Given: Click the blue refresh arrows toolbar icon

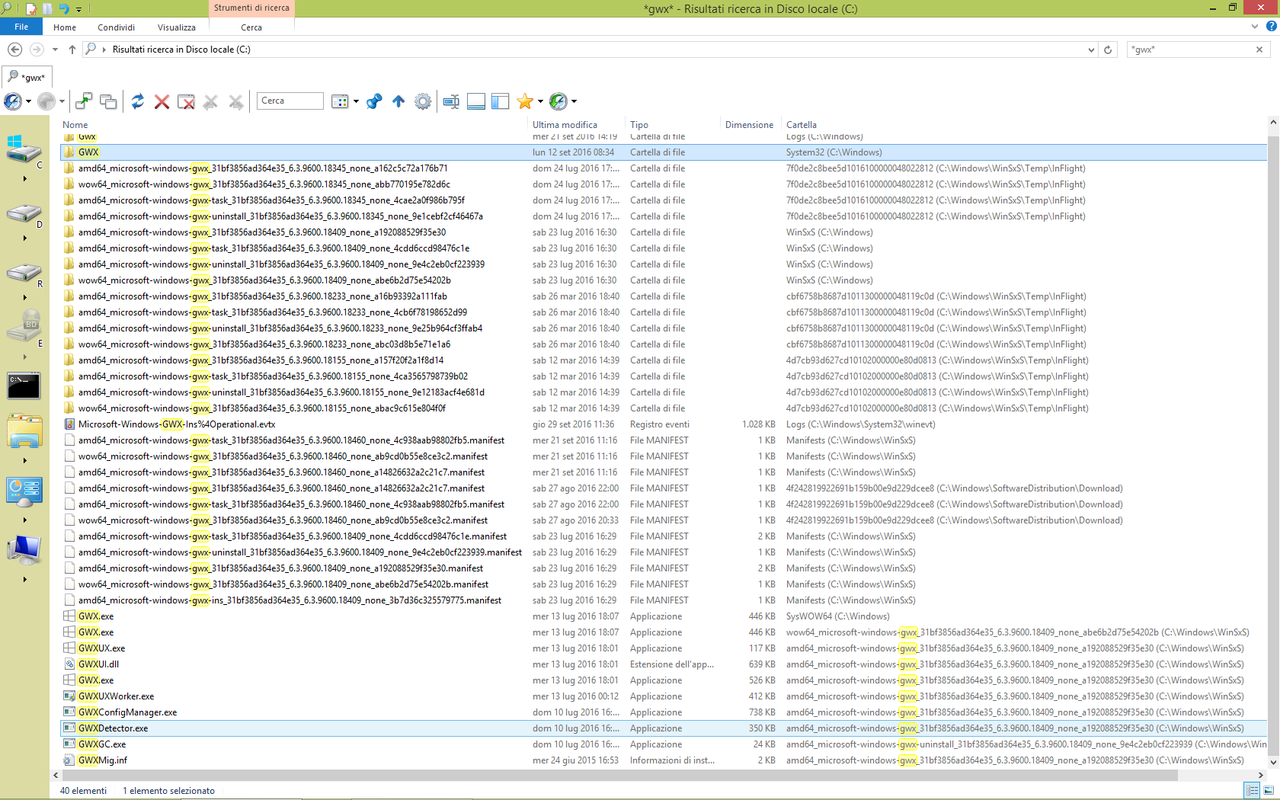Looking at the screenshot, I should click(137, 101).
